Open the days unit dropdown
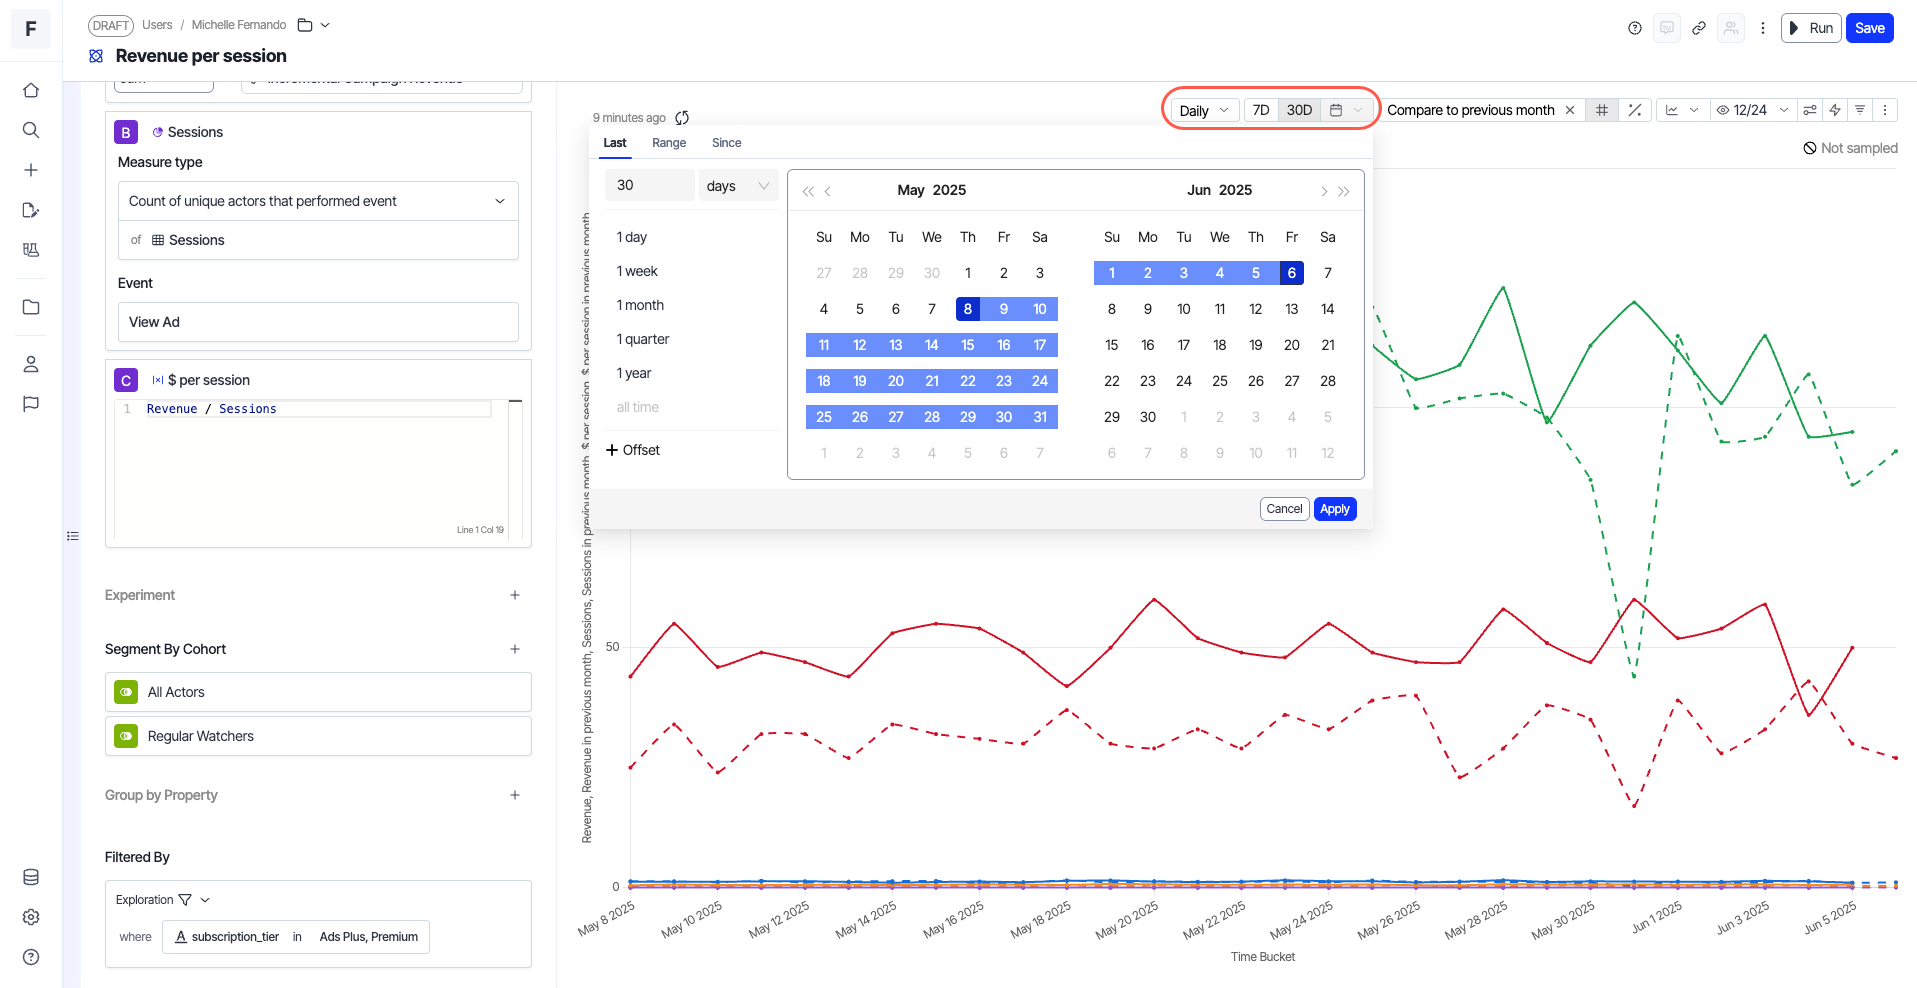 tap(738, 185)
